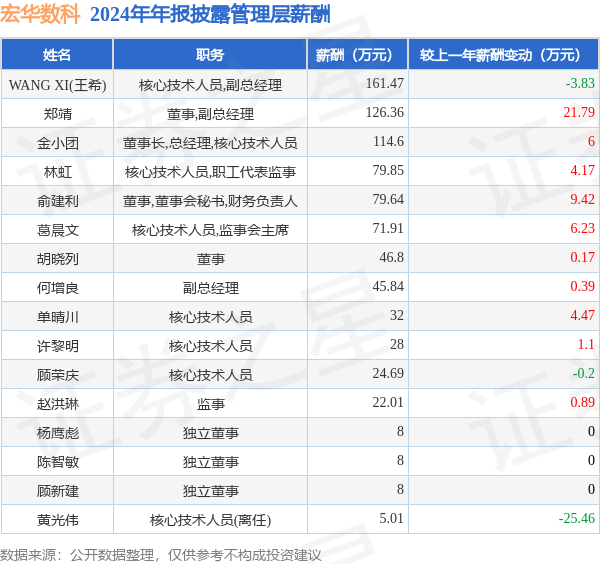Click the 宏华数科 company title
The width and height of the screenshot is (600, 564).
point(40,14)
